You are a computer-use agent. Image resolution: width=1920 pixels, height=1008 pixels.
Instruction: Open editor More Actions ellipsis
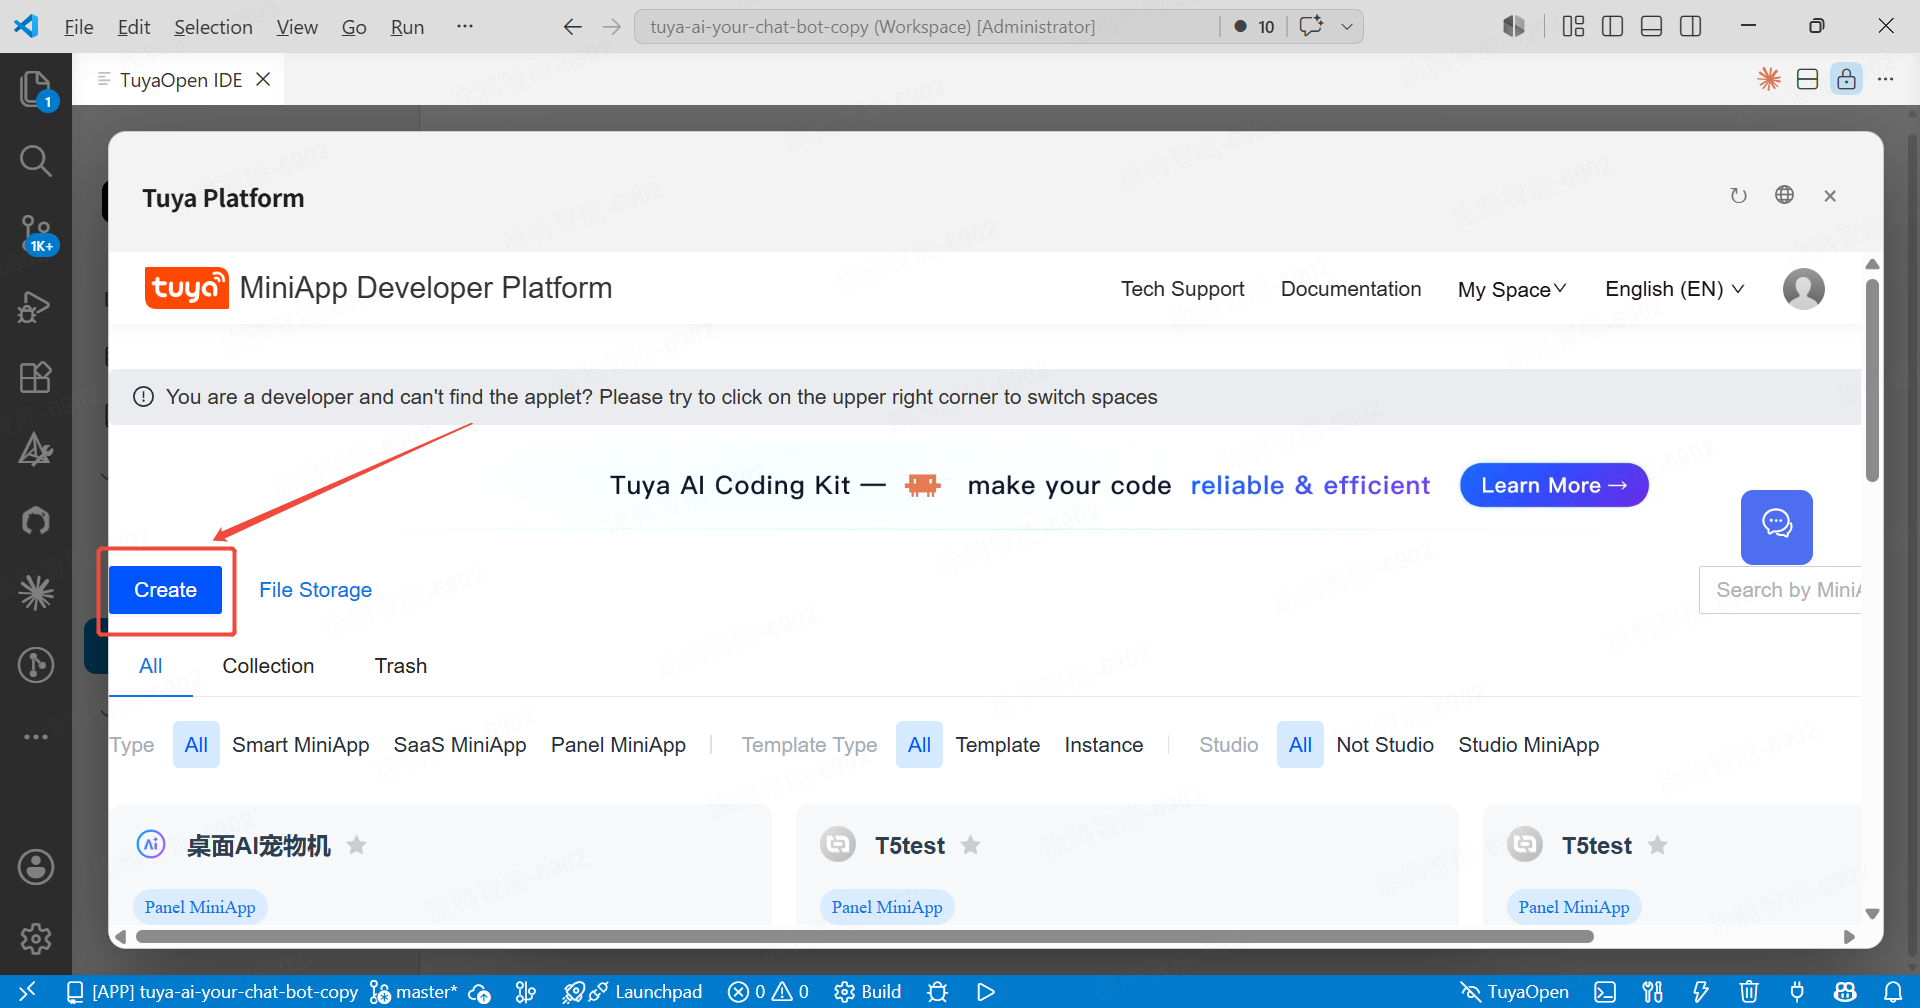(1886, 79)
